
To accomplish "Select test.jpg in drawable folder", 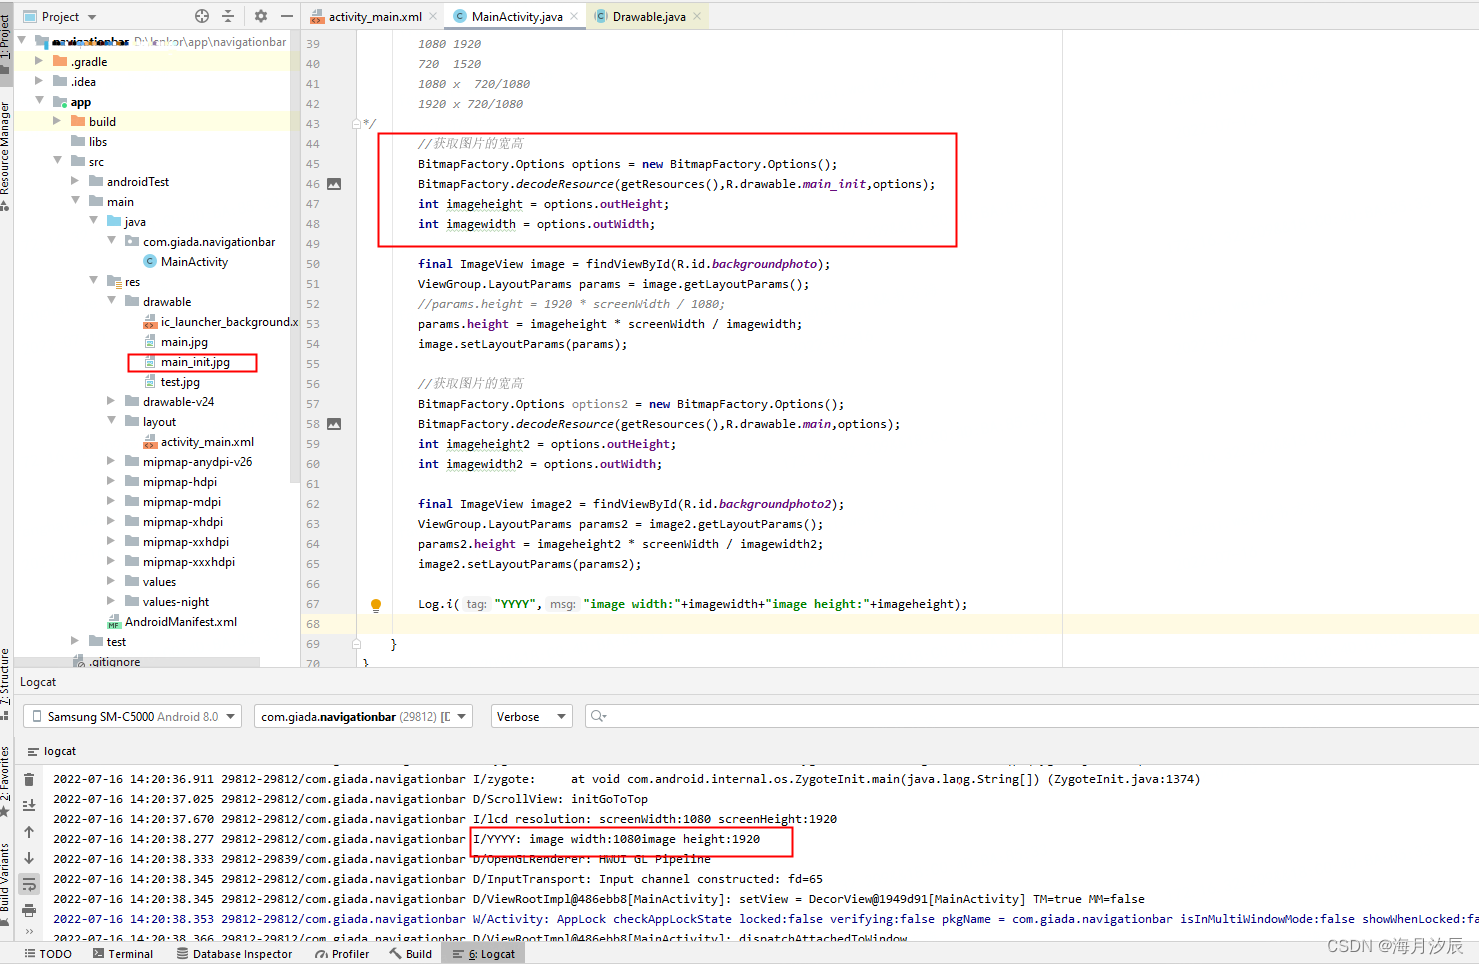I will pyautogui.click(x=171, y=382).
